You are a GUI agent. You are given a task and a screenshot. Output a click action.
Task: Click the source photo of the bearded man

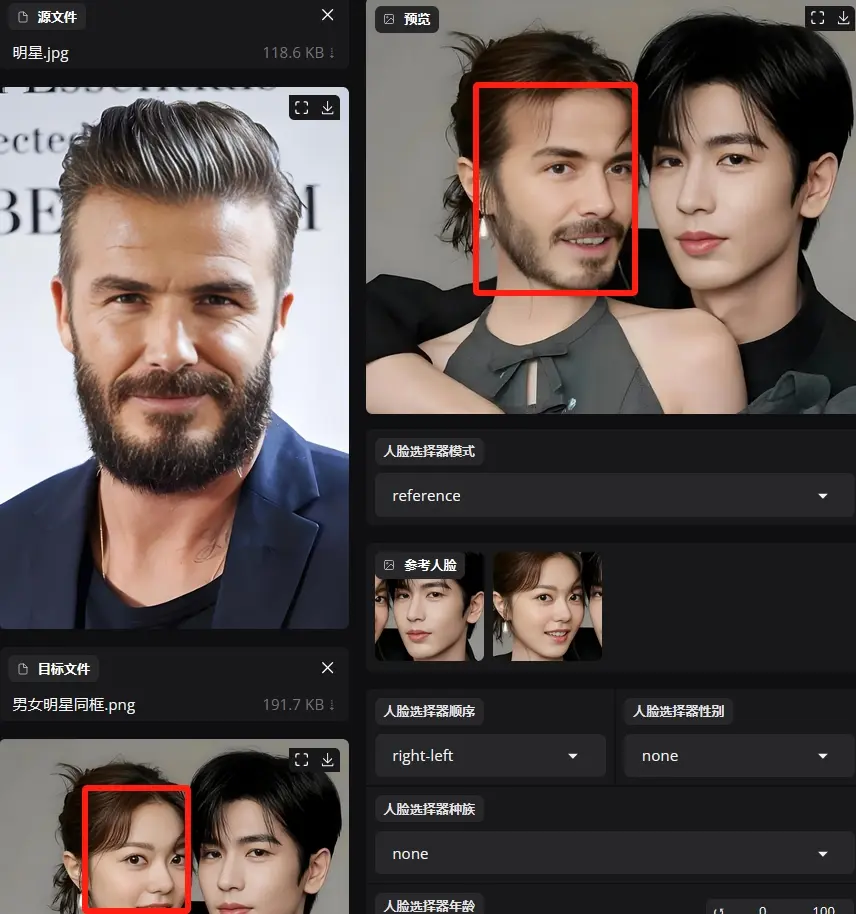point(174,360)
